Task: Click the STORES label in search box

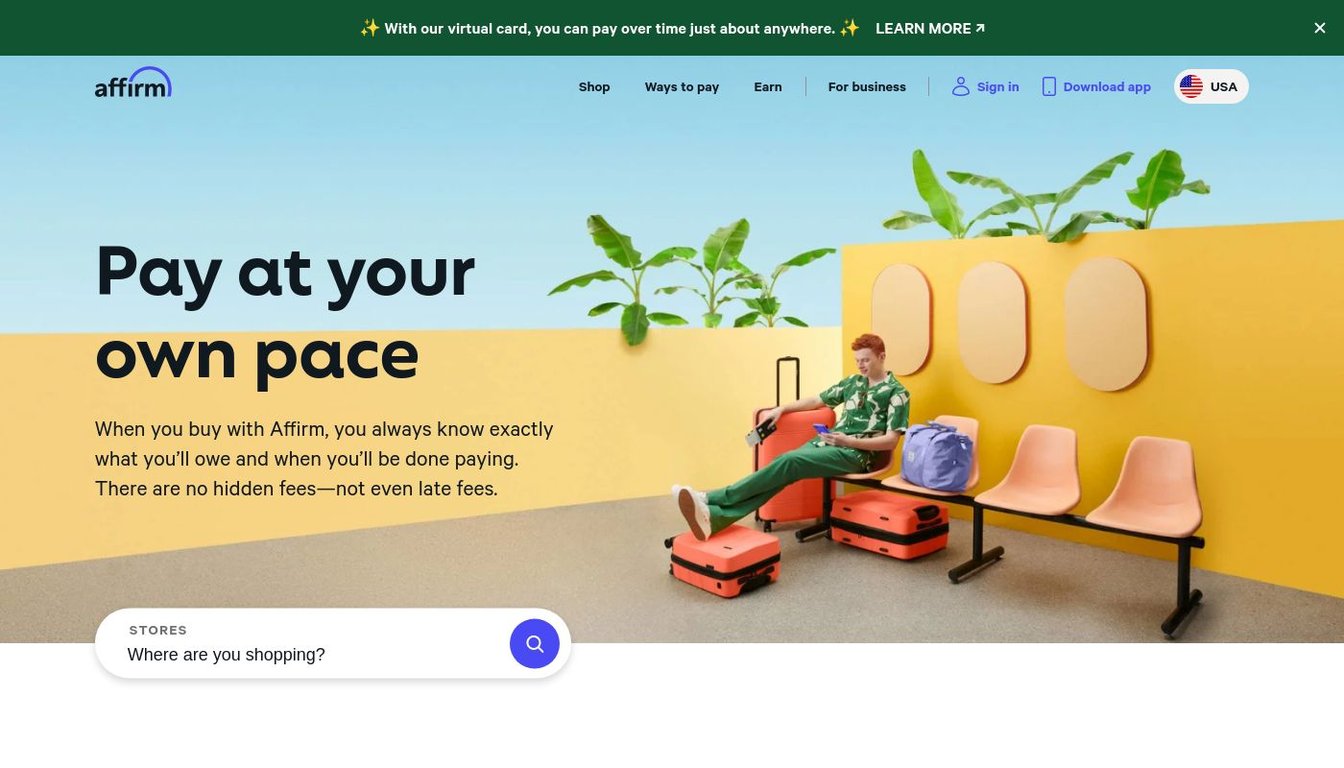Action: click(x=158, y=630)
